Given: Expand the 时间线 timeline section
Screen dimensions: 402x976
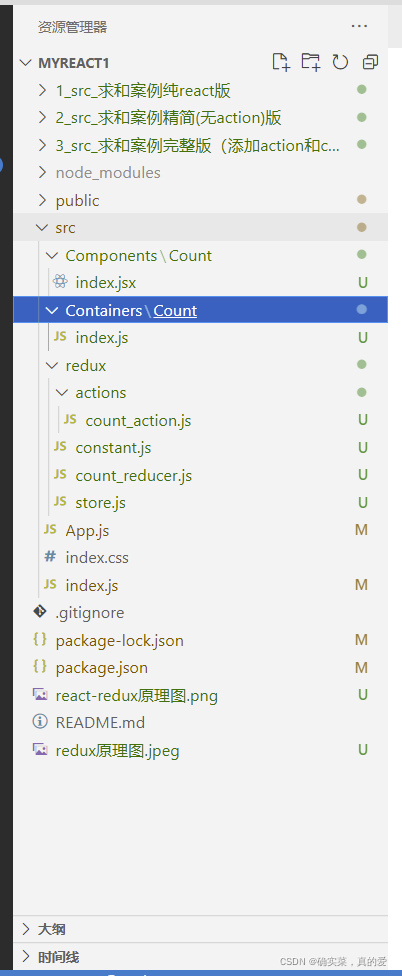Looking at the screenshot, I should 200,957.
